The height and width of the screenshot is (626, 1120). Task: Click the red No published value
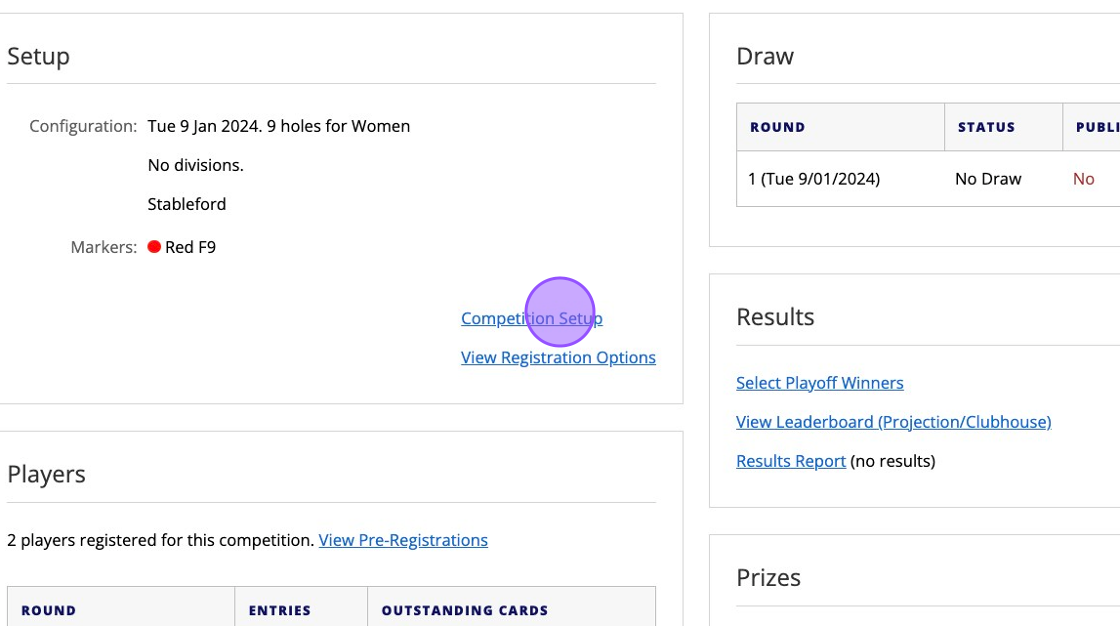(x=1083, y=179)
